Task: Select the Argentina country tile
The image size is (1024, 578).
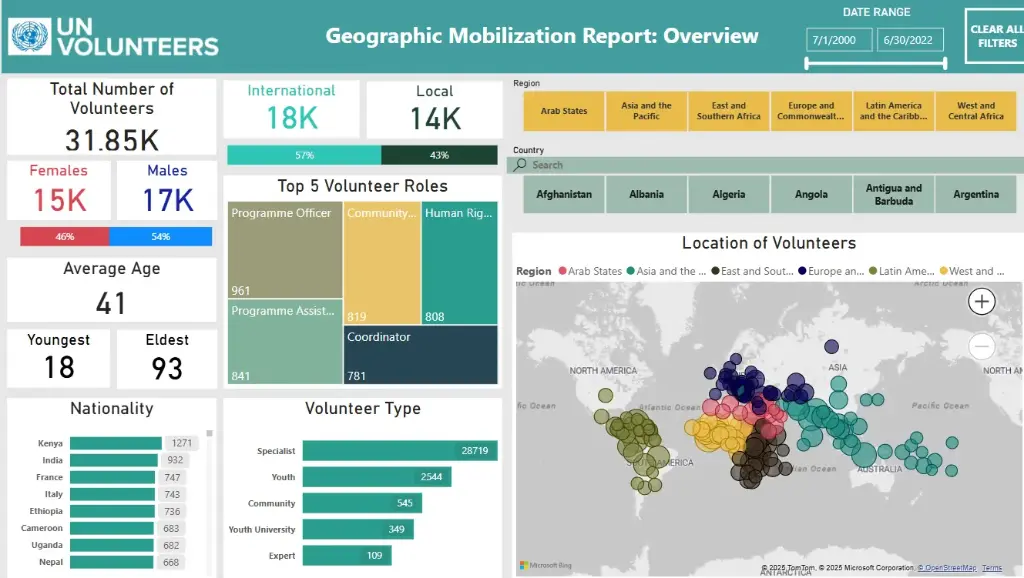Action: (x=975, y=194)
